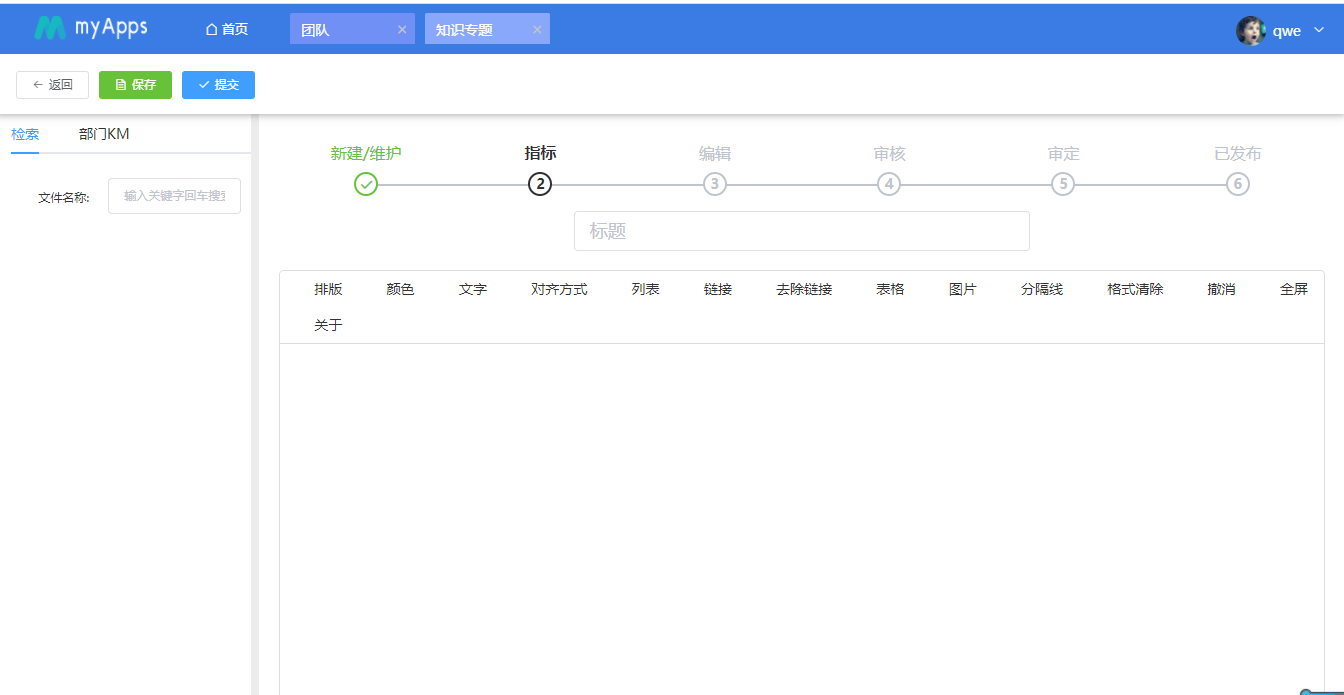Click the qwe user avatar
Viewport: 1344px width, 695px height.
1250,31
